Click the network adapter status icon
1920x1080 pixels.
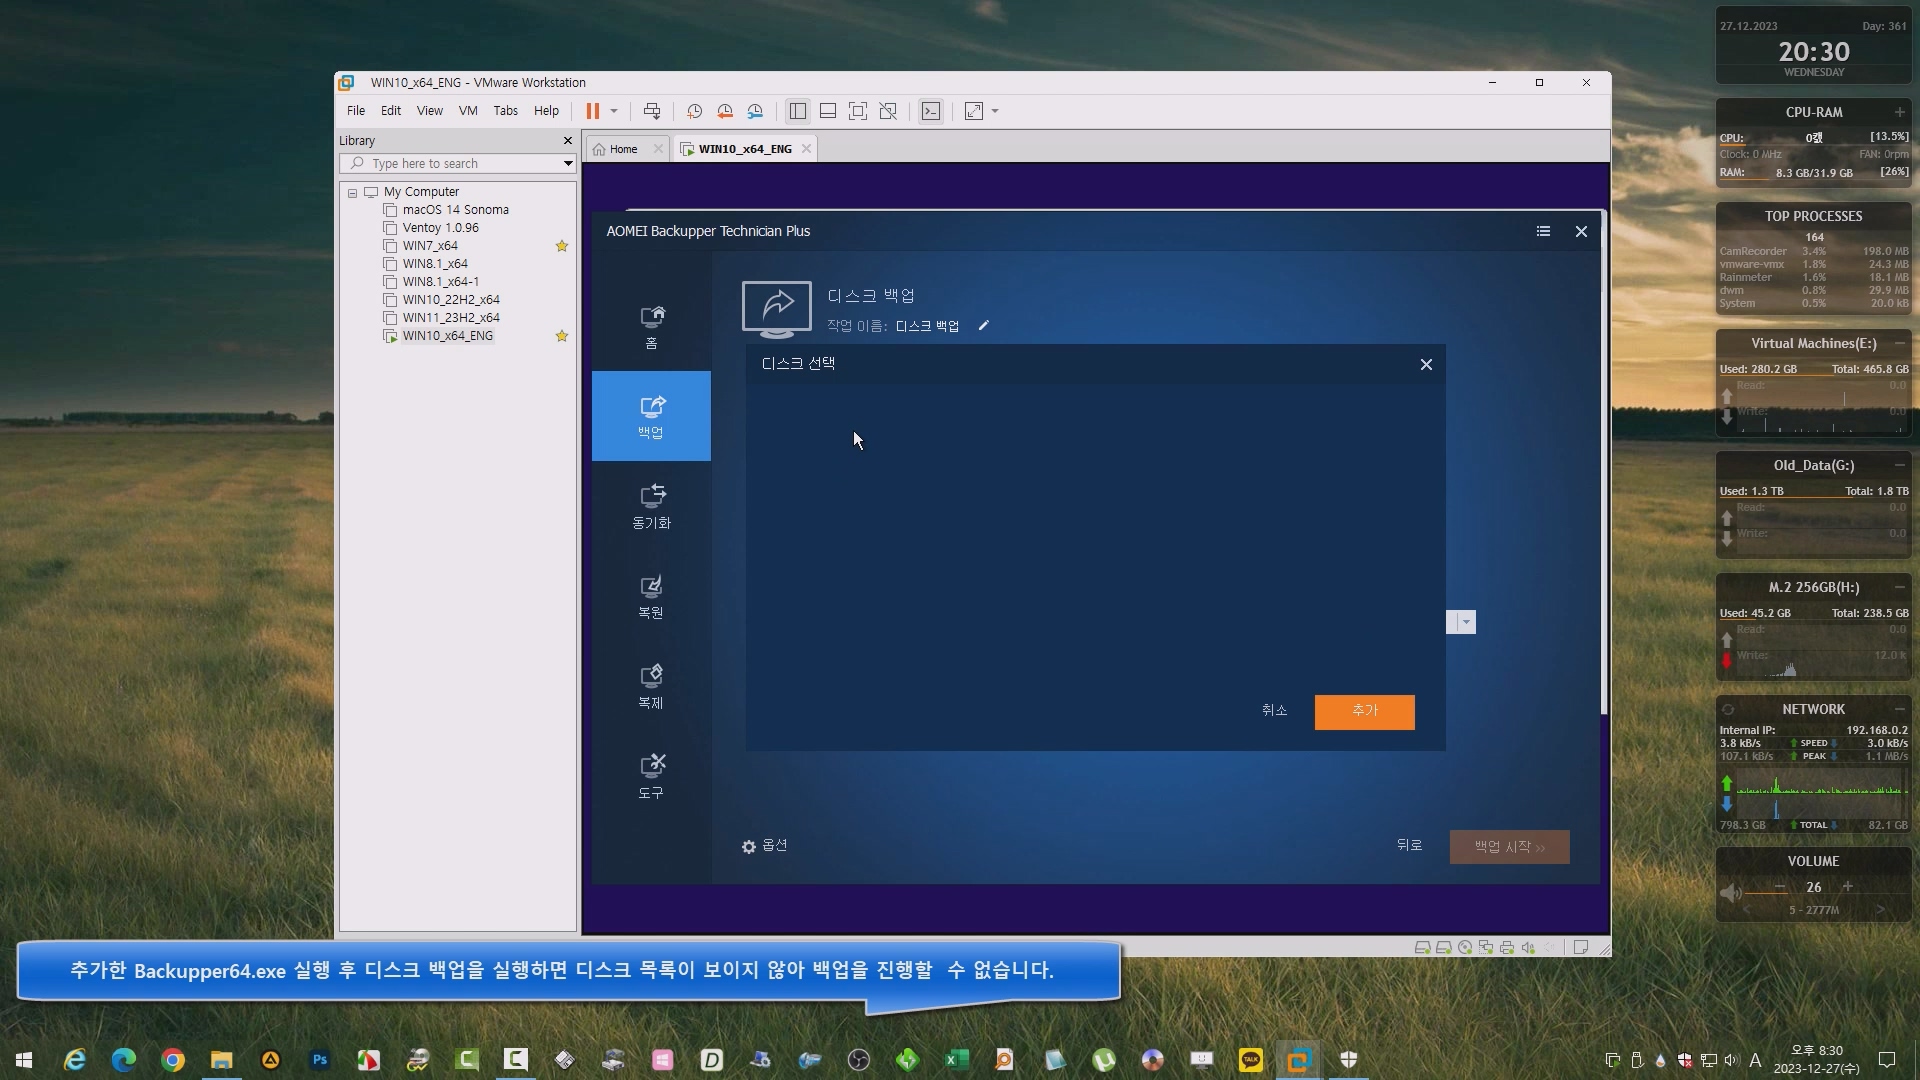[x=1486, y=947]
